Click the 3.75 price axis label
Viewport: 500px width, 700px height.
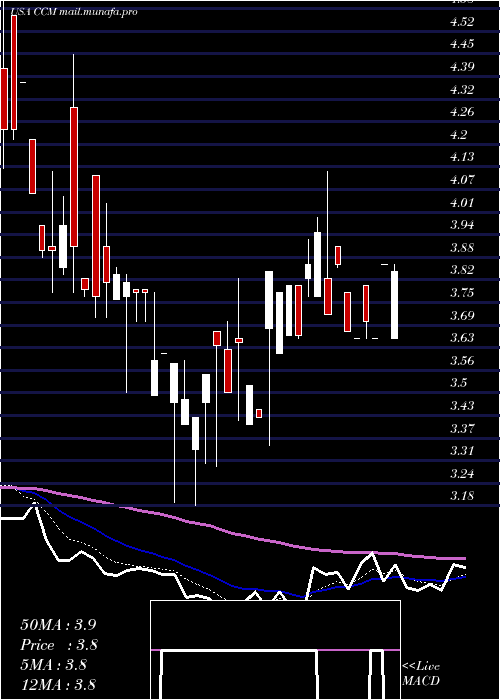pyautogui.click(x=462, y=293)
